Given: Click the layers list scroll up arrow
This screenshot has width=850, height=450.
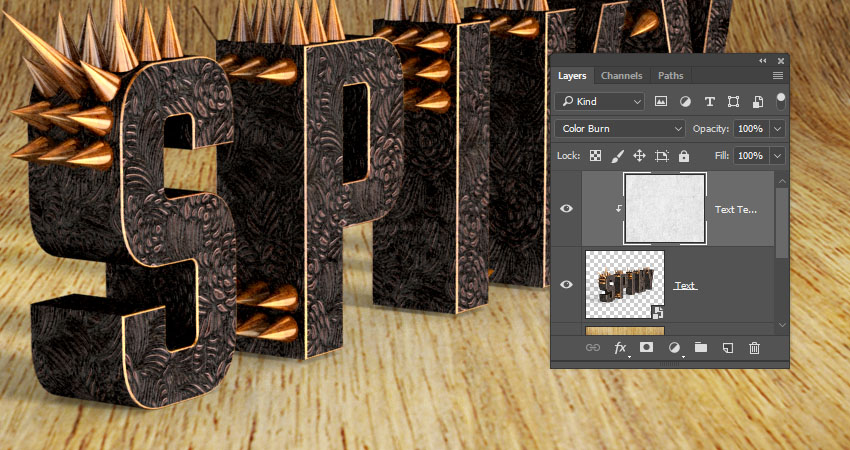Looking at the screenshot, I should (x=781, y=180).
